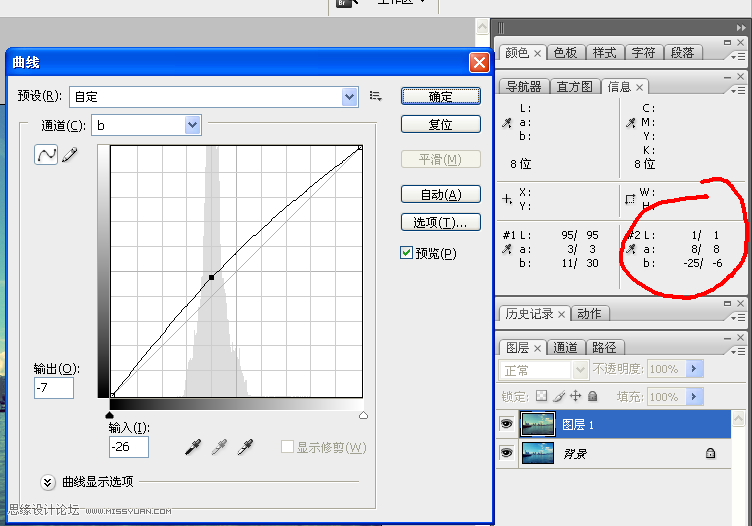Image resolution: width=752 pixels, height=526 pixels.
Task: Click the Input value field
Action: (129, 447)
